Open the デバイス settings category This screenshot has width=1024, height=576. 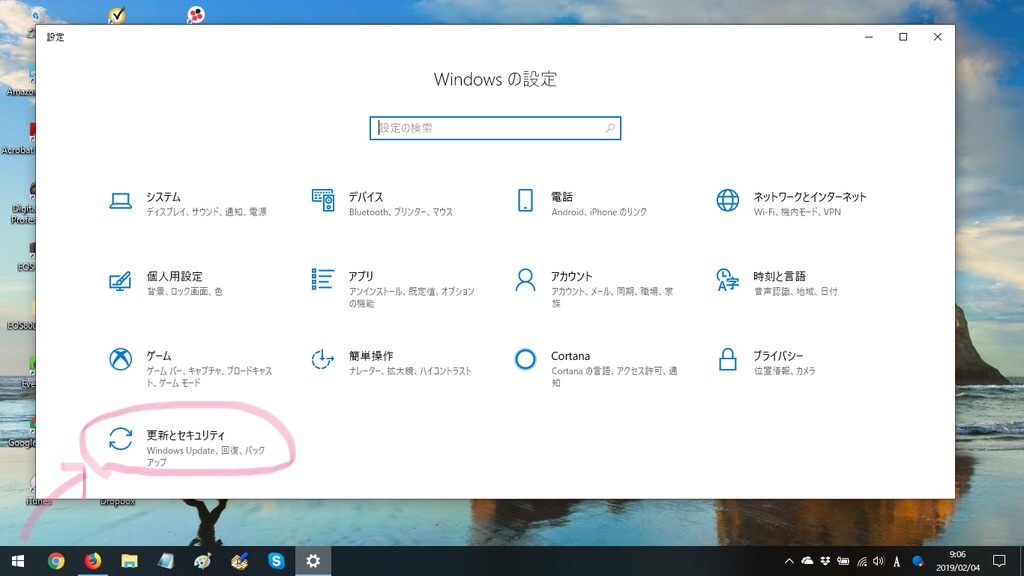(383, 203)
